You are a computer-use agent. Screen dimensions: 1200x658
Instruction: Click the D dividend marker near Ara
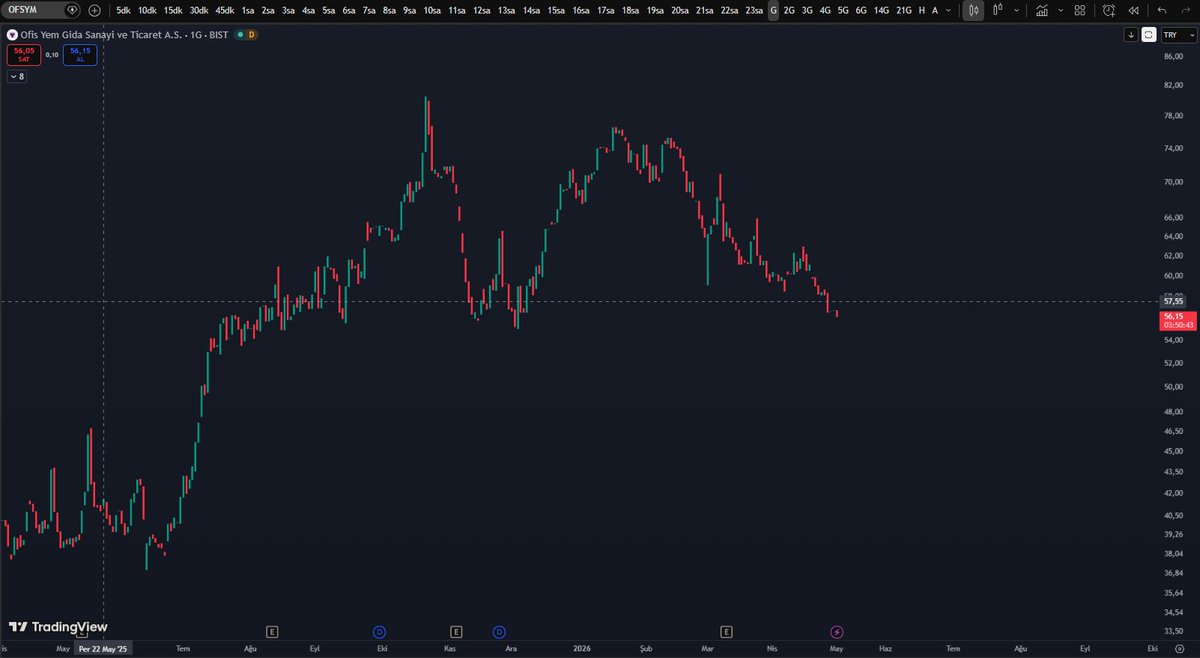[x=499, y=631]
